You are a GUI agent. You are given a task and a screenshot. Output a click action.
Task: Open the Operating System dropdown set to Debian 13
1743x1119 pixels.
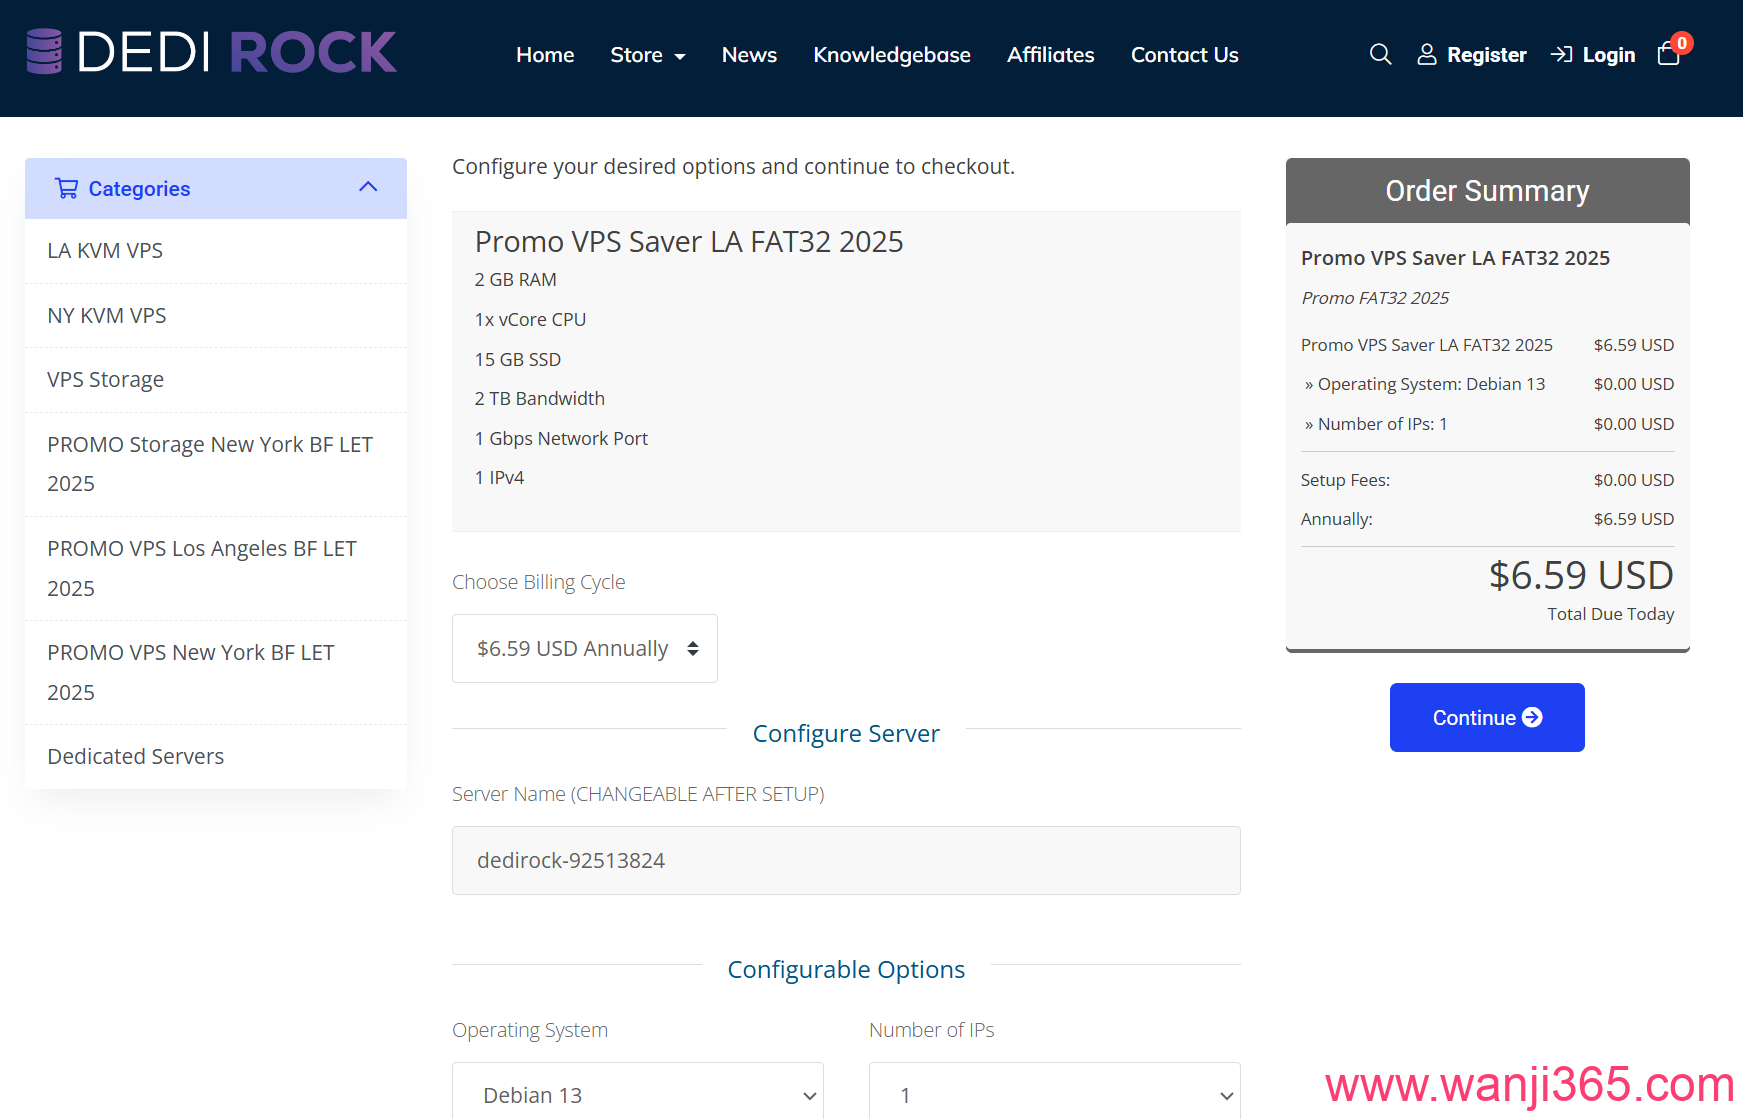[638, 1094]
